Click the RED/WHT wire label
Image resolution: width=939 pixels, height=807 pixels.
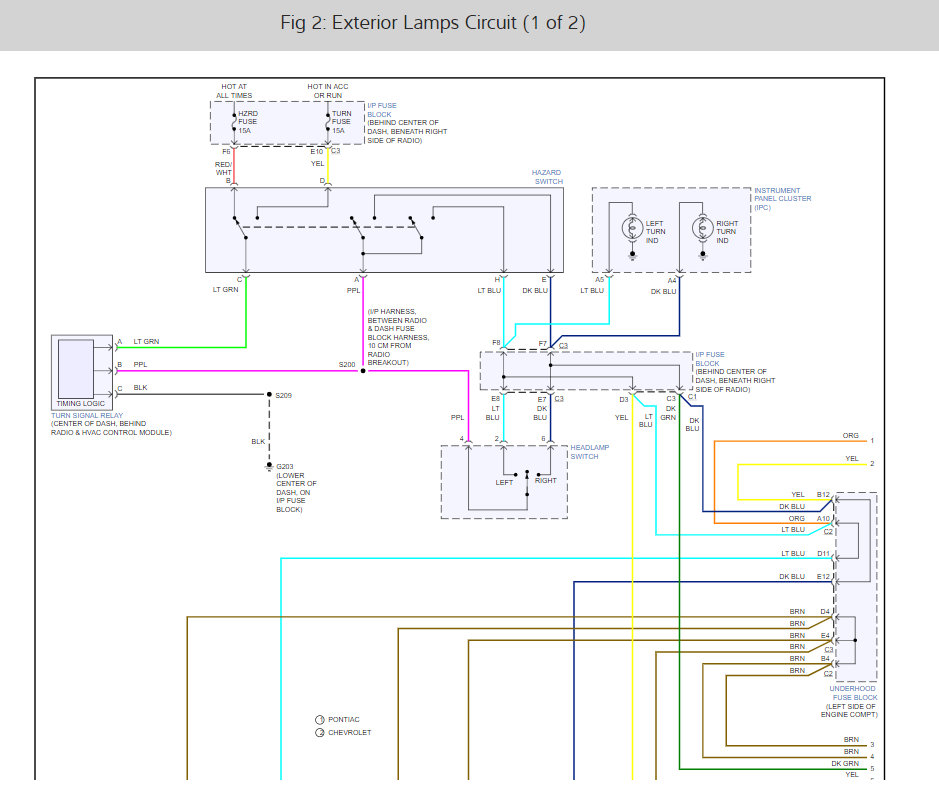click(223, 168)
